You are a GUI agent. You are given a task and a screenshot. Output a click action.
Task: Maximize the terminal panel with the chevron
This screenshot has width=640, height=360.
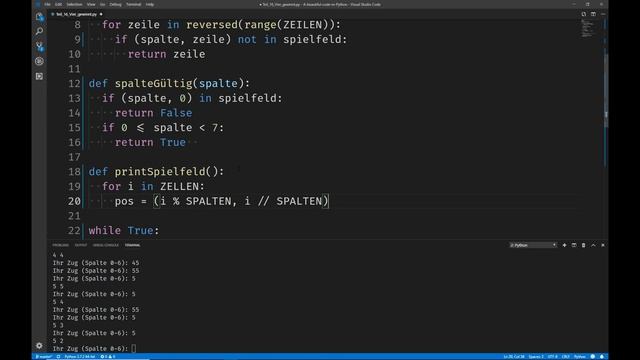click(593, 245)
